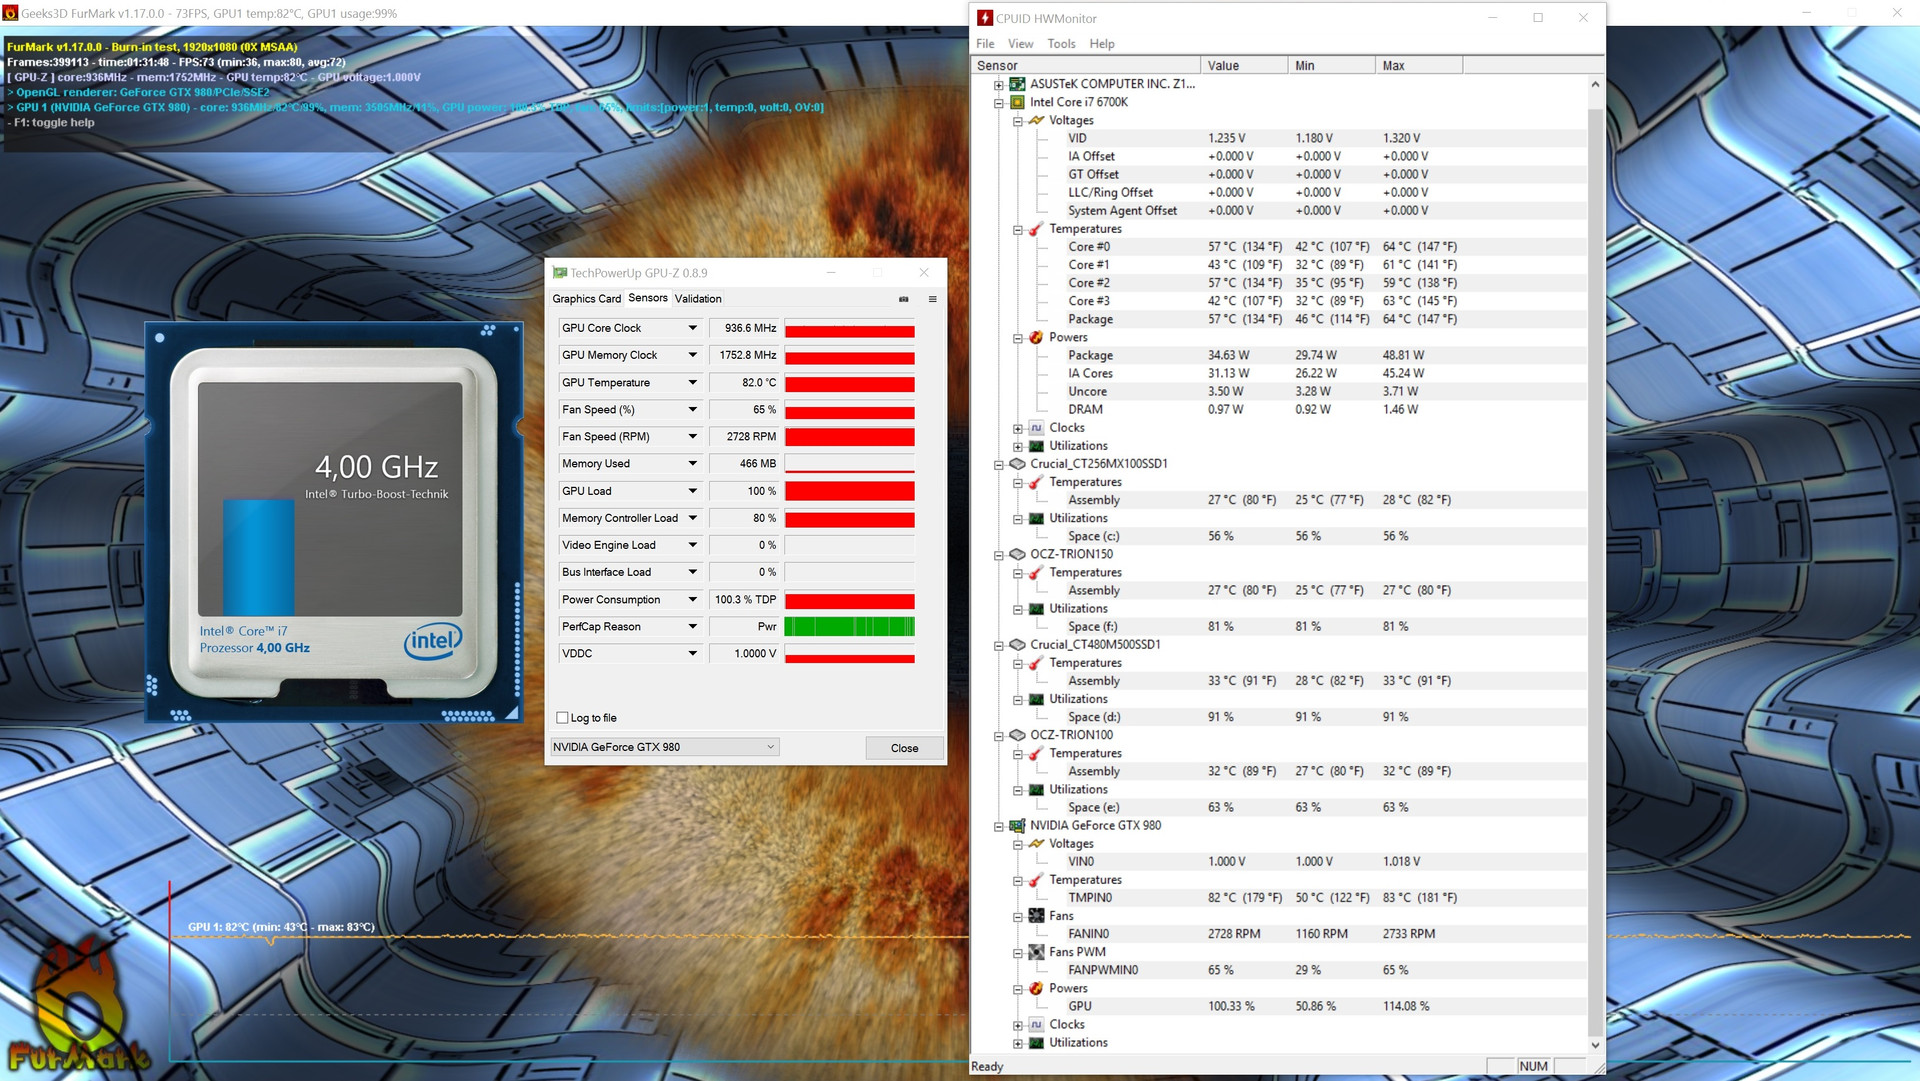Open the NVIDIA GeForce GTX 980 device selector
Viewport: 1920px width, 1081px height.
(x=664, y=747)
